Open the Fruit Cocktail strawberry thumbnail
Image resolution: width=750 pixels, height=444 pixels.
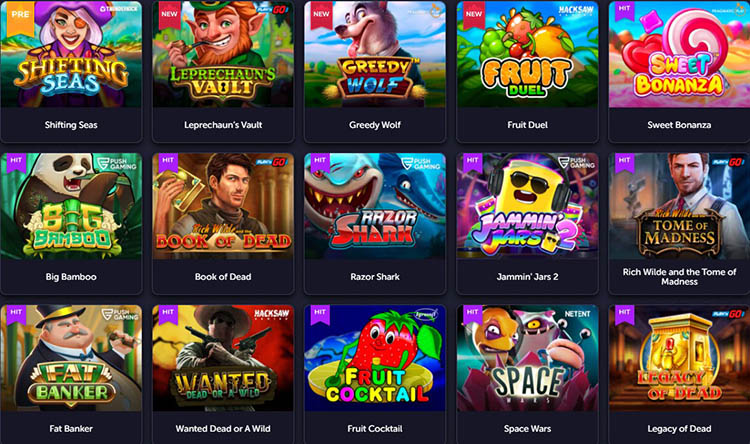click(x=375, y=358)
